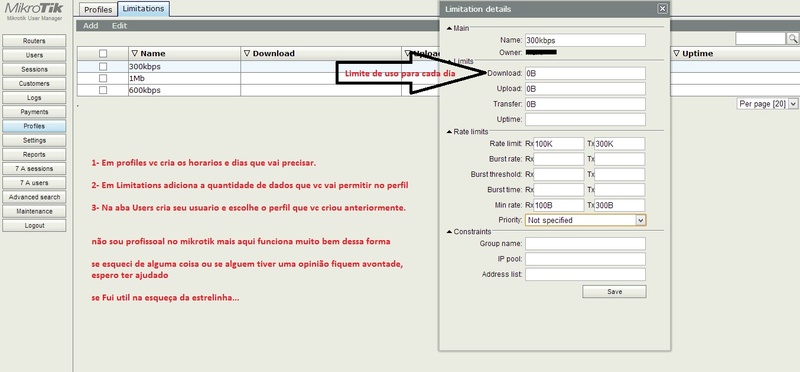The image size is (800, 372).
Task: Show 7 A sessions
Action: [34, 168]
